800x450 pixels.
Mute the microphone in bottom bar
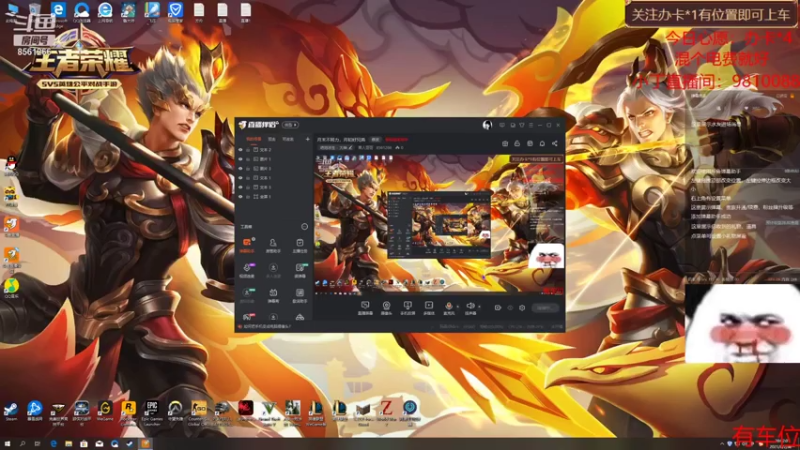[x=448, y=307]
